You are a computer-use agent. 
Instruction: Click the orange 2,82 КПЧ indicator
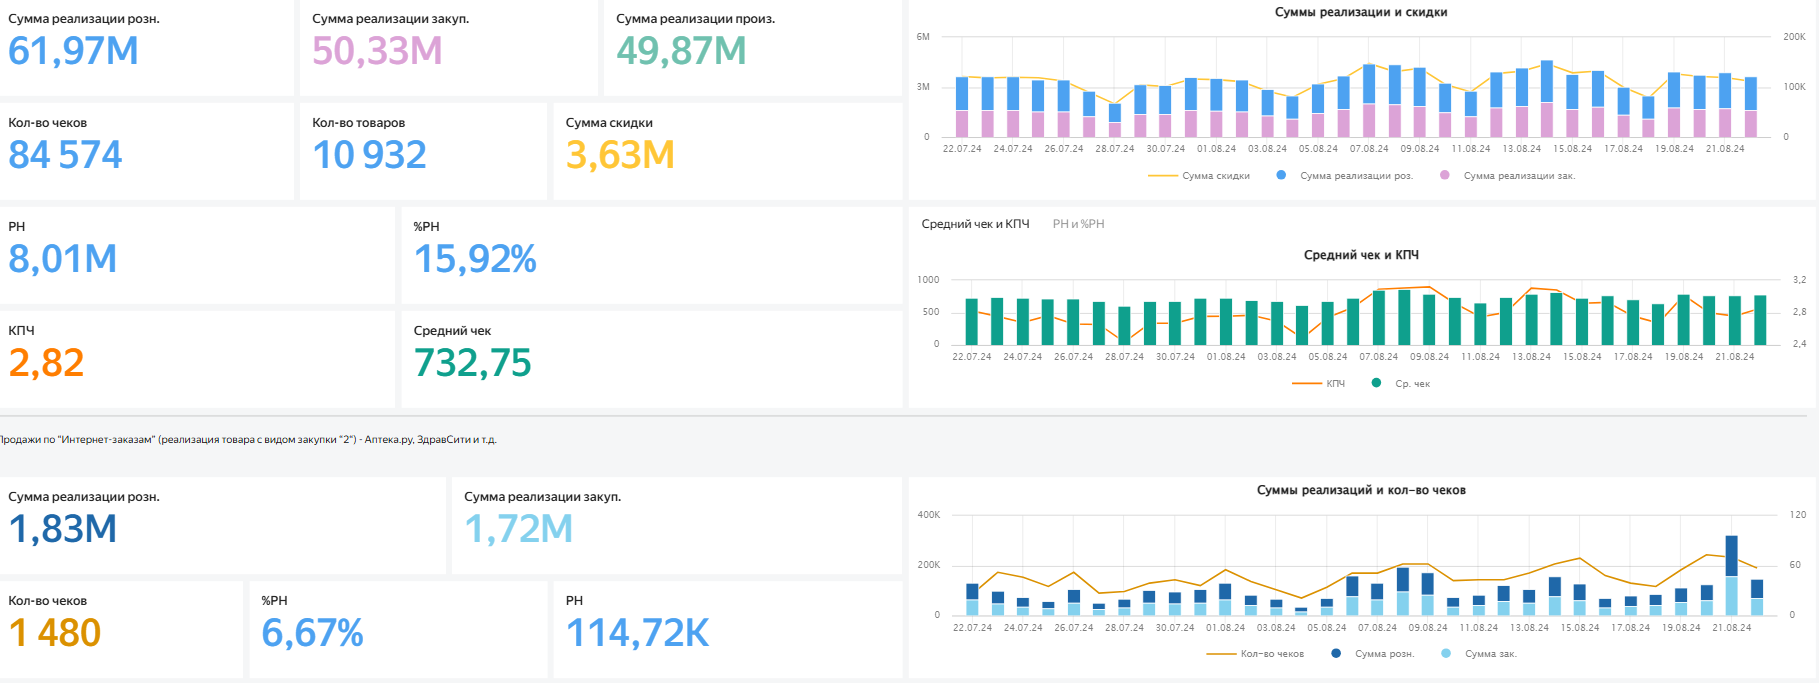[x=46, y=363]
